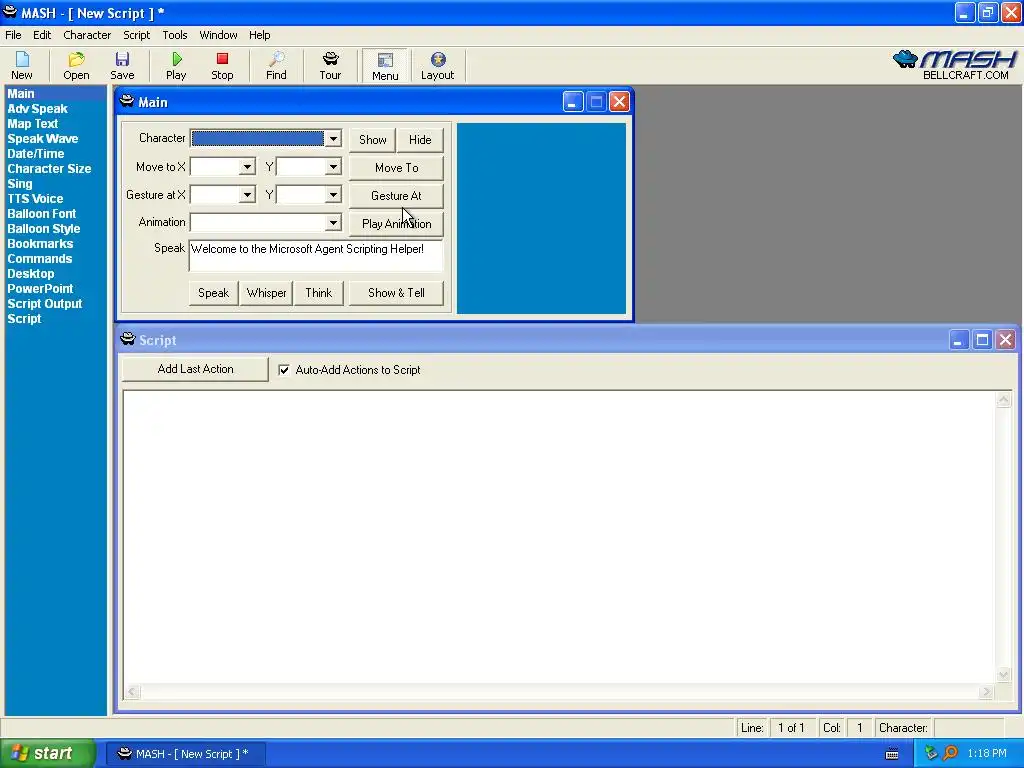The width and height of the screenshot is (1024, 768).
Task: Expand the Animation dropdown
Action: click(333, 223)
